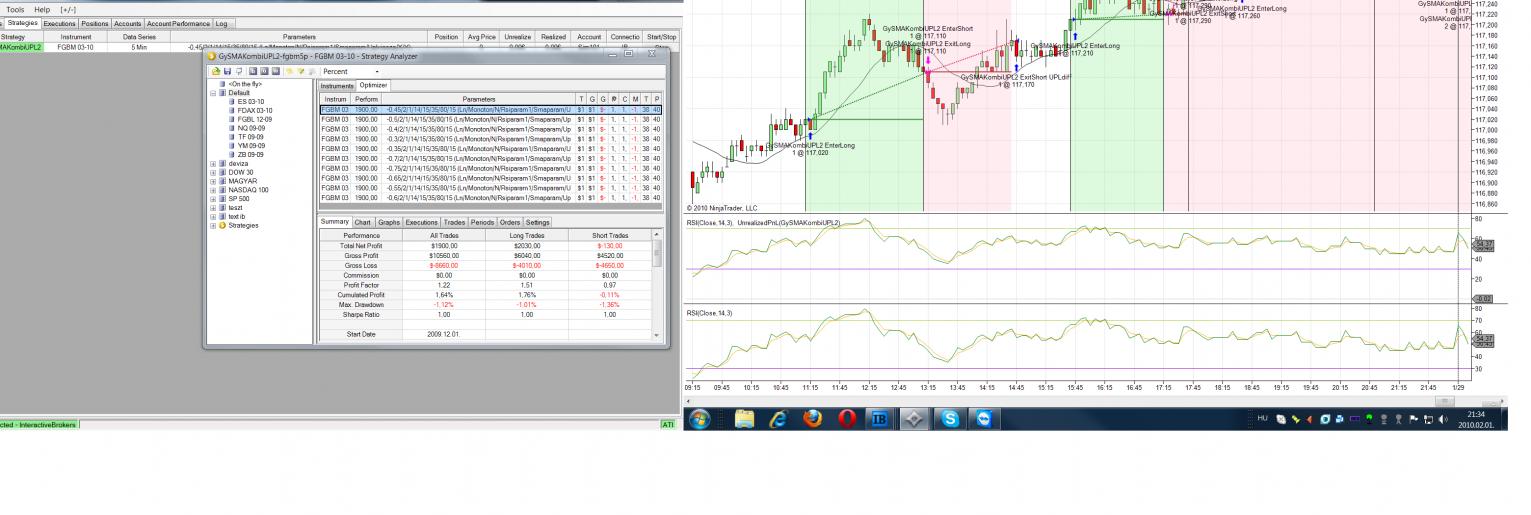Select FDAX 03-10 instrument
The height and width of the screenshot is (515, 1531).
pos(254,111)
